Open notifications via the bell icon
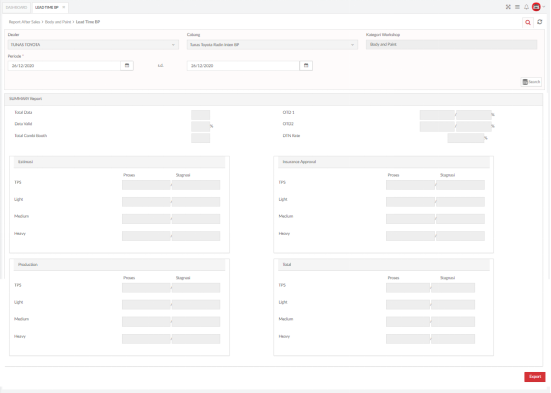 (x=526, y=7)
